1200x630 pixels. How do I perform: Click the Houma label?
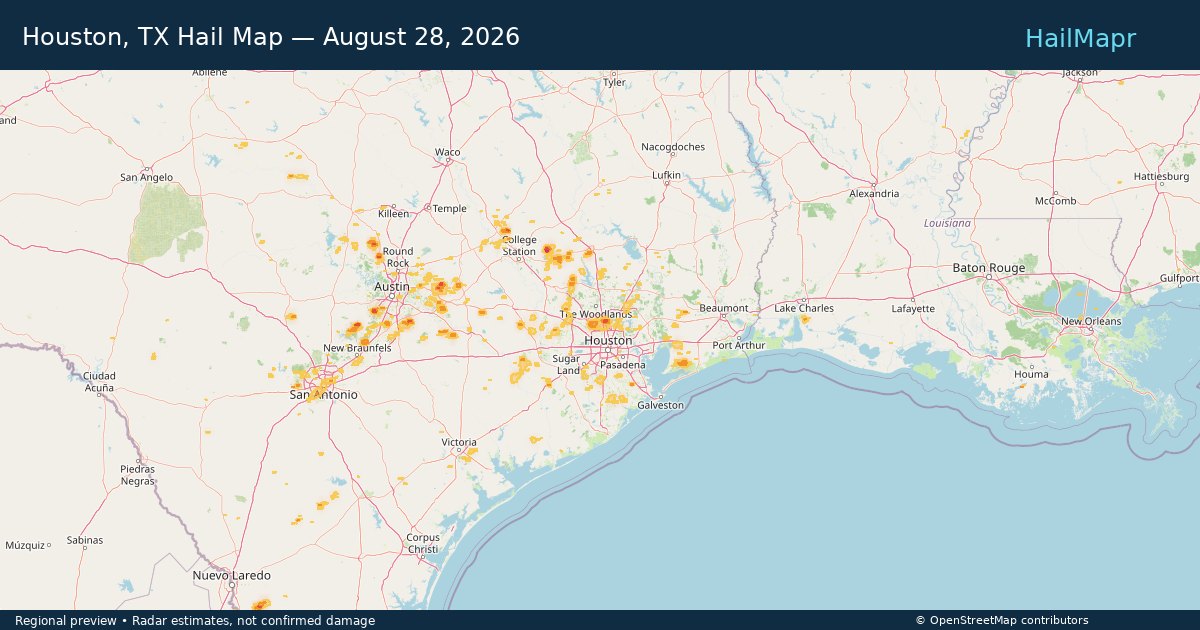[1031, 374]
